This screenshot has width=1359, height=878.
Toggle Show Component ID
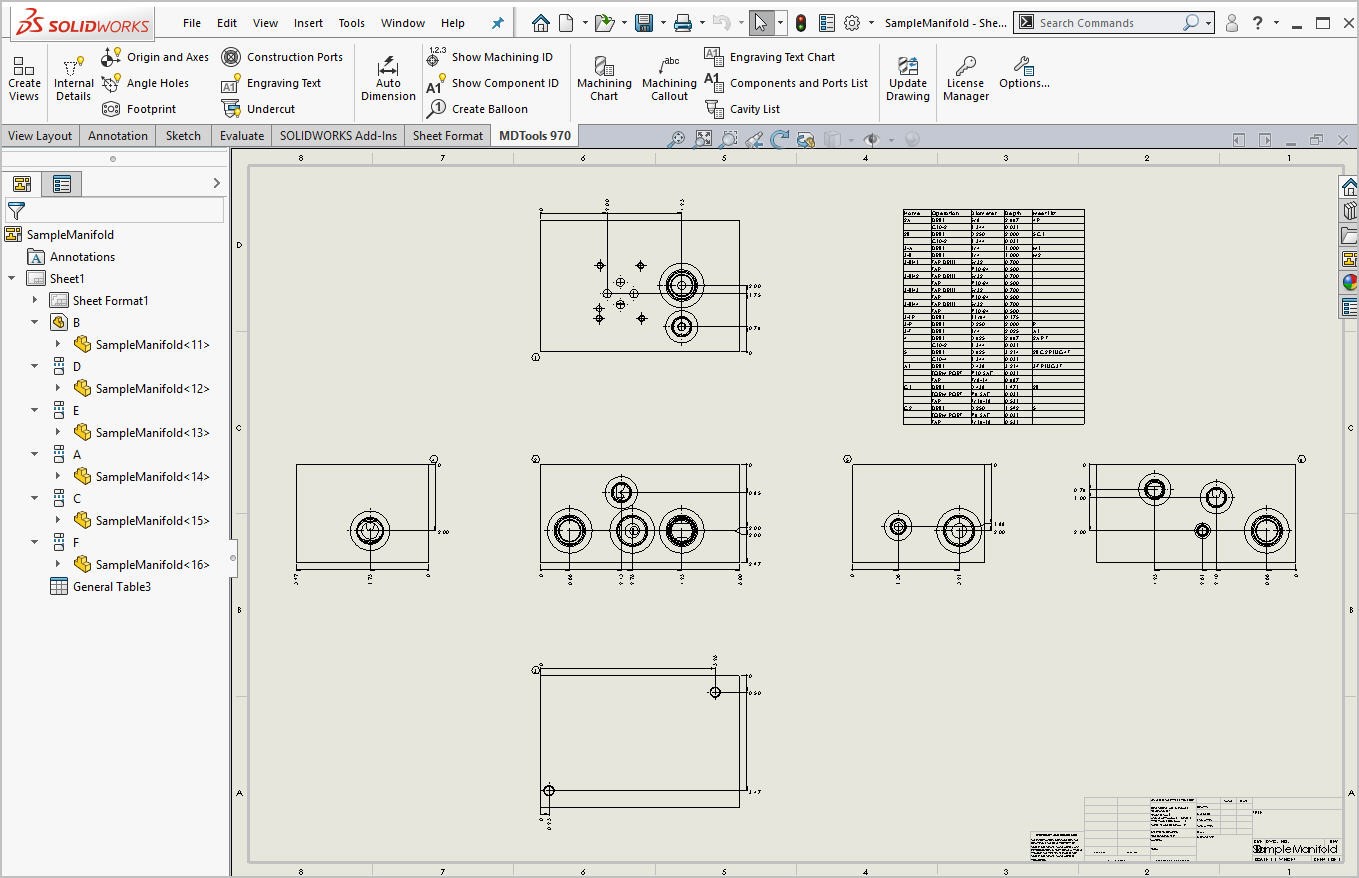[x=492, y=83]
